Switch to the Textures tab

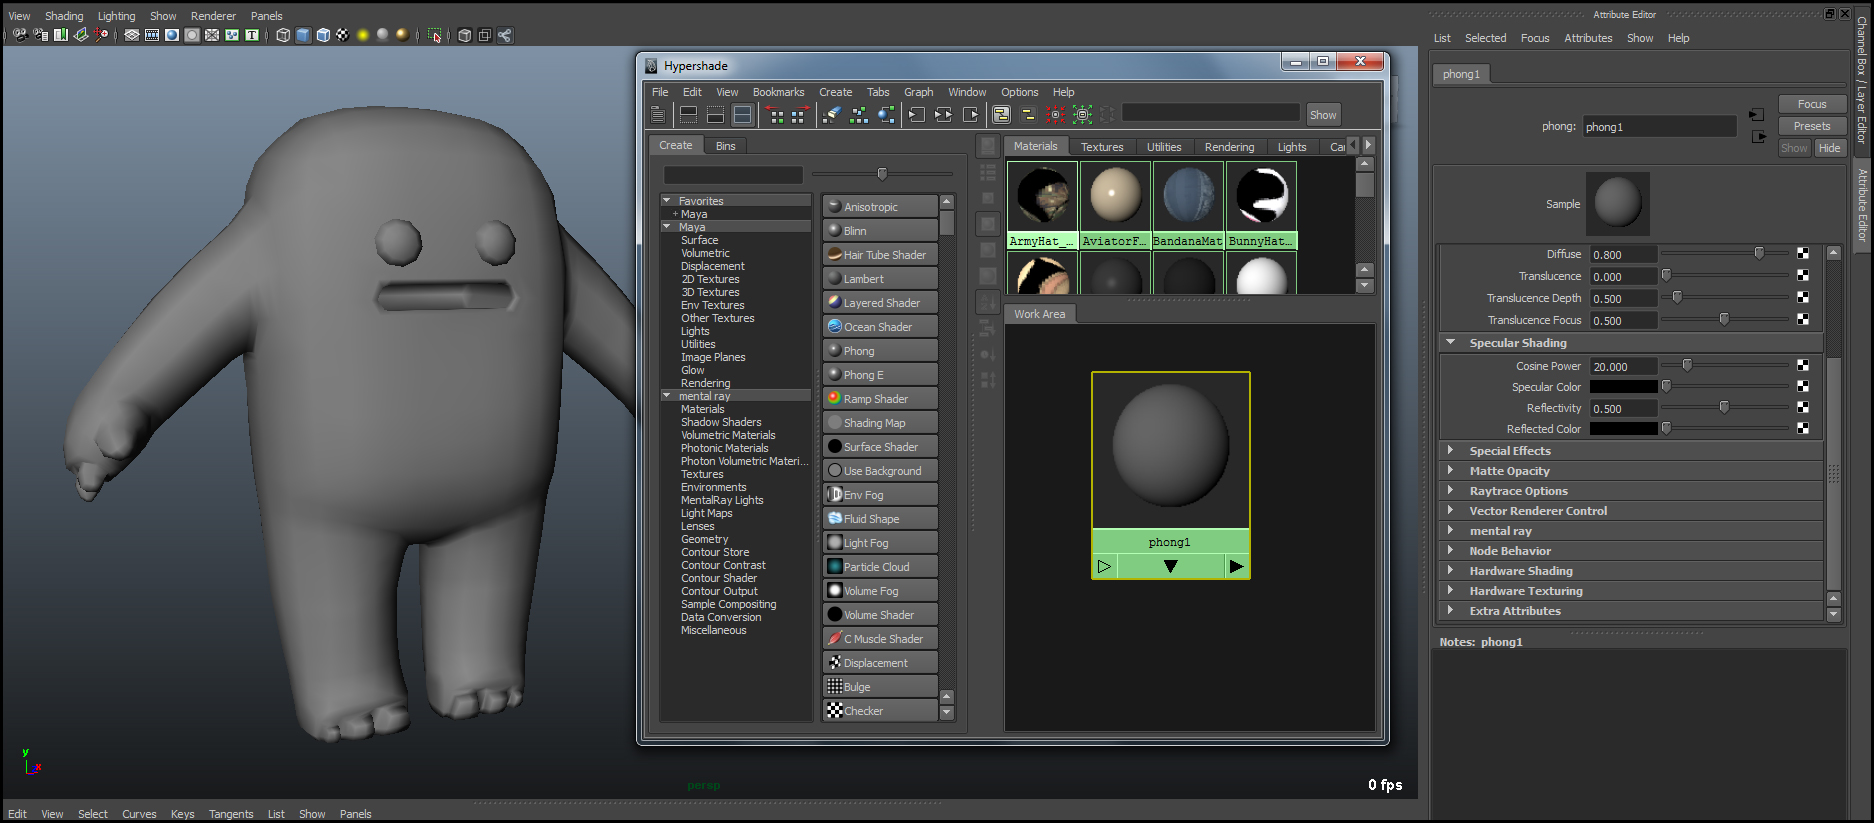pyautogui.click(x=1101, y=147)
